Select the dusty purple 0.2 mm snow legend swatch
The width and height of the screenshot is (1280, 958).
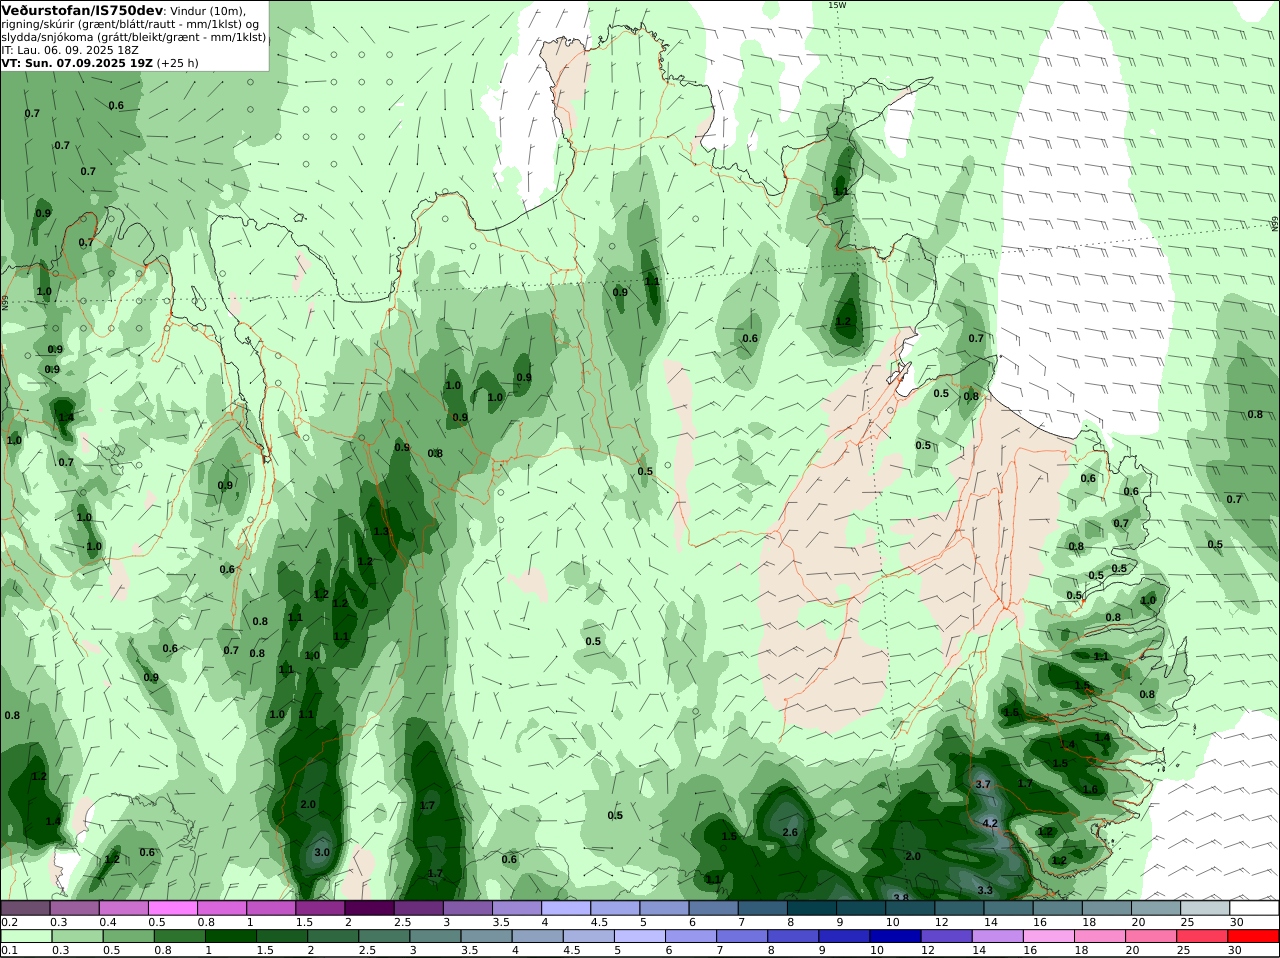click(25, 908)
